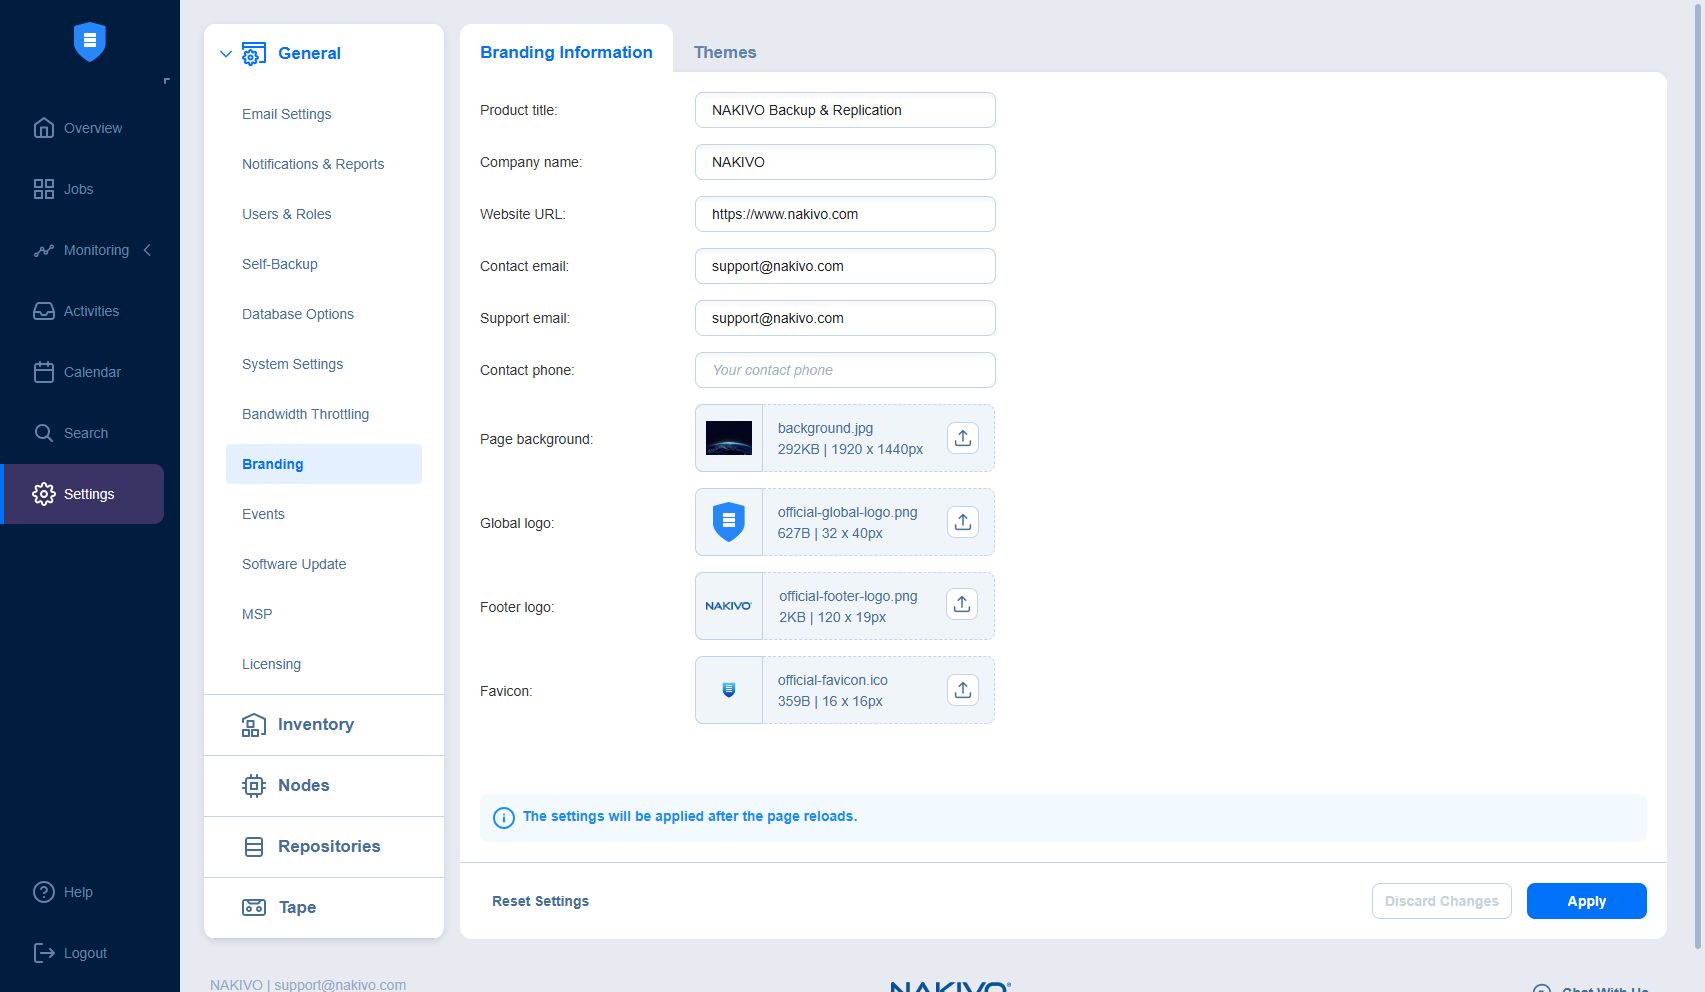Collapse the General settings section
The image size is (1705, 992).
[226, 54]
